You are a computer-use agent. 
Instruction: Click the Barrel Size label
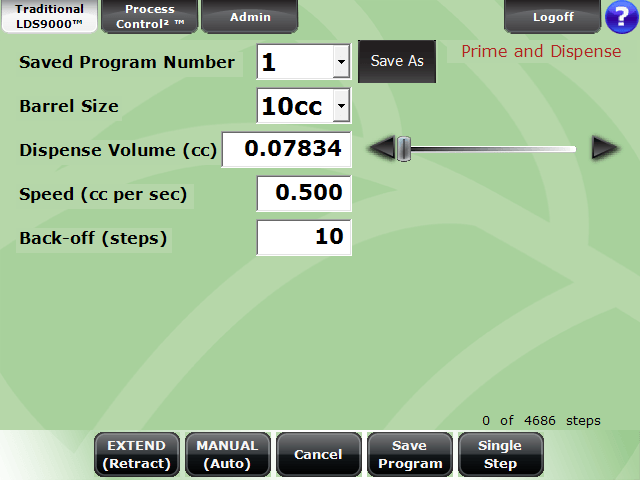(x=69, y=107)
